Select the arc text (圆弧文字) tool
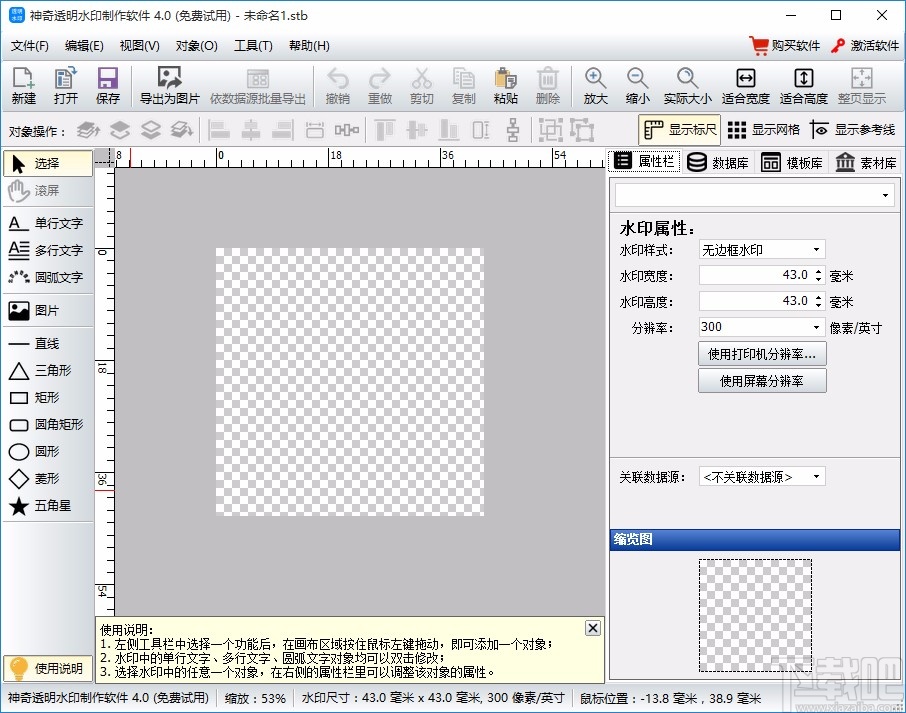906x713 pixels. (x=47, y=277)
